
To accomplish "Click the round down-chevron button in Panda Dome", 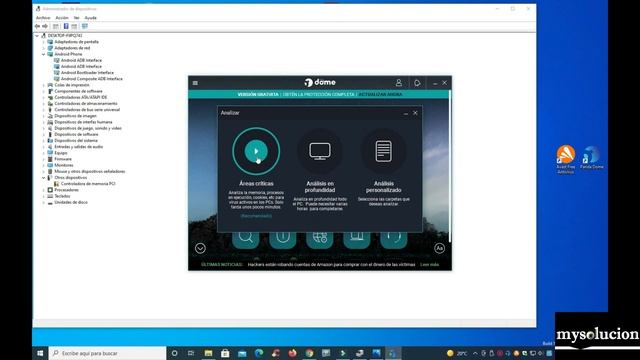I will pos(200,248).
